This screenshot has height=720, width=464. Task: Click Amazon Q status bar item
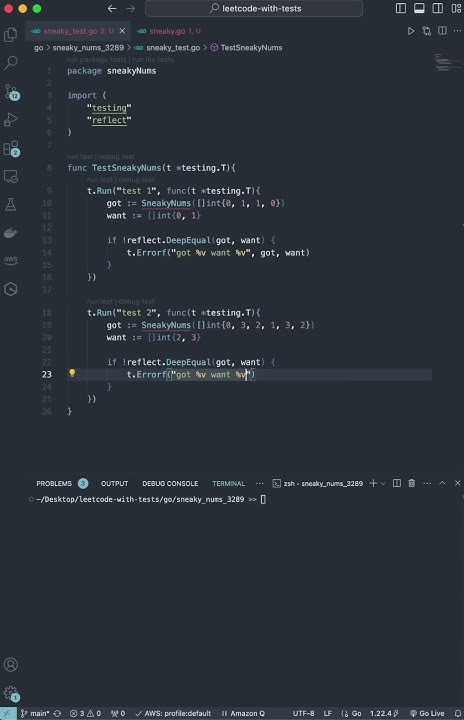click(x=243, y=714)
